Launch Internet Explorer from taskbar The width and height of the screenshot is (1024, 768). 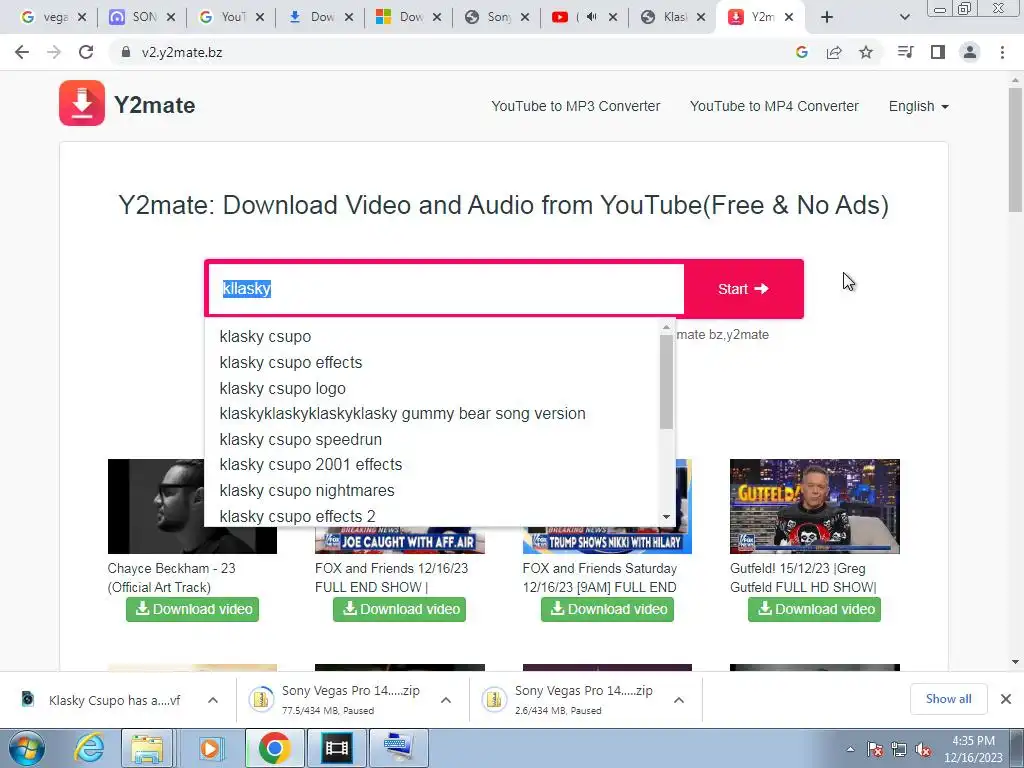point(88,748)
